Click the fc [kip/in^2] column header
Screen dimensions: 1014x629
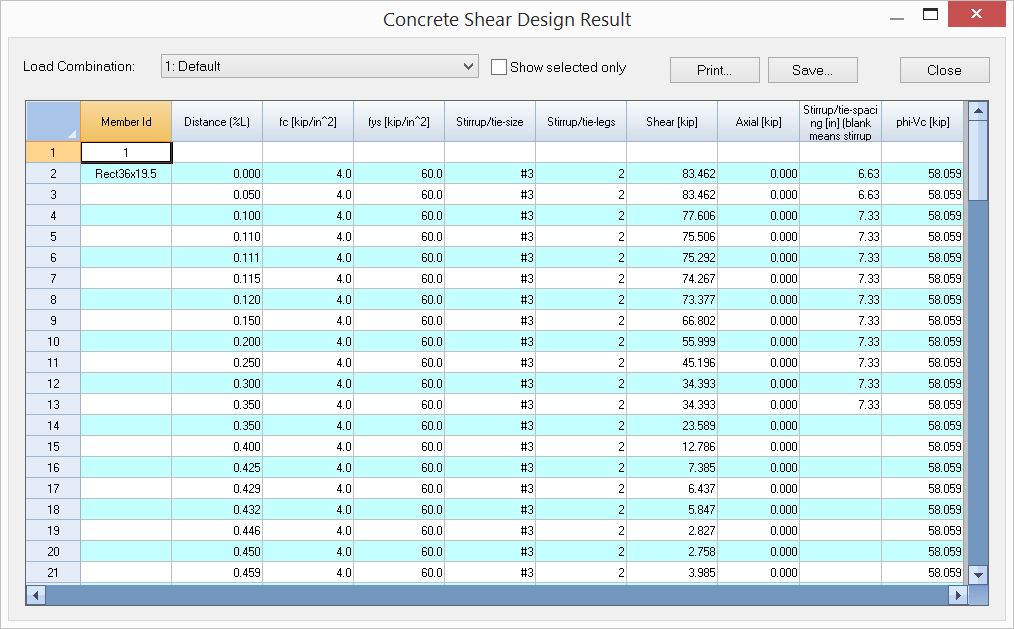click(x=307, y=120)
